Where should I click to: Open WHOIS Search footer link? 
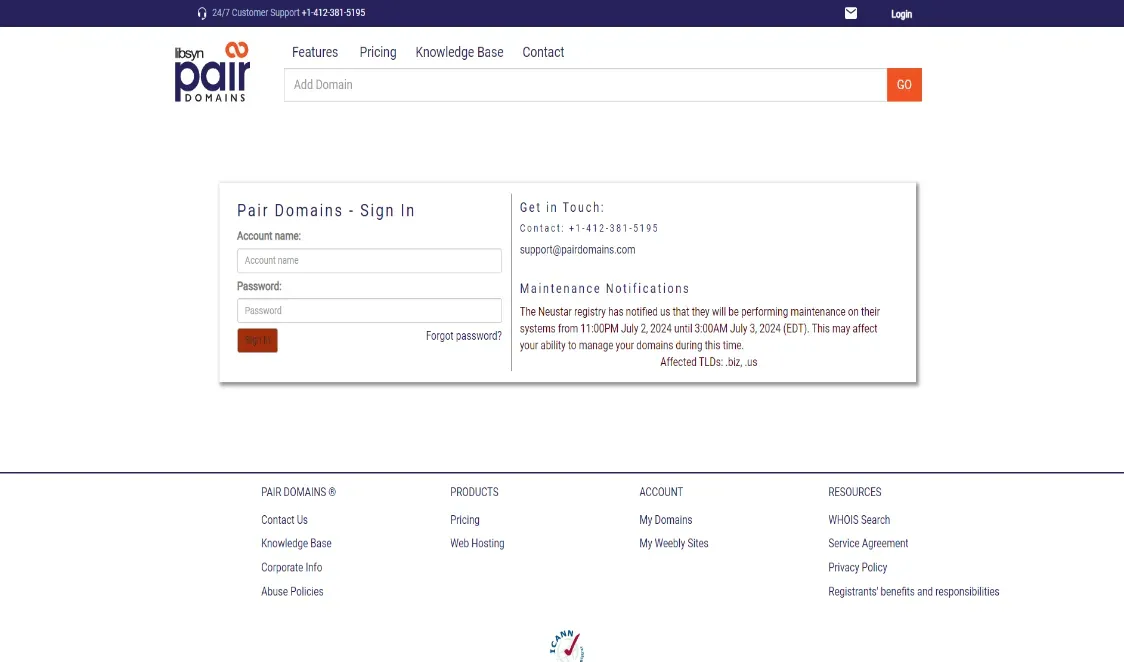859,520
